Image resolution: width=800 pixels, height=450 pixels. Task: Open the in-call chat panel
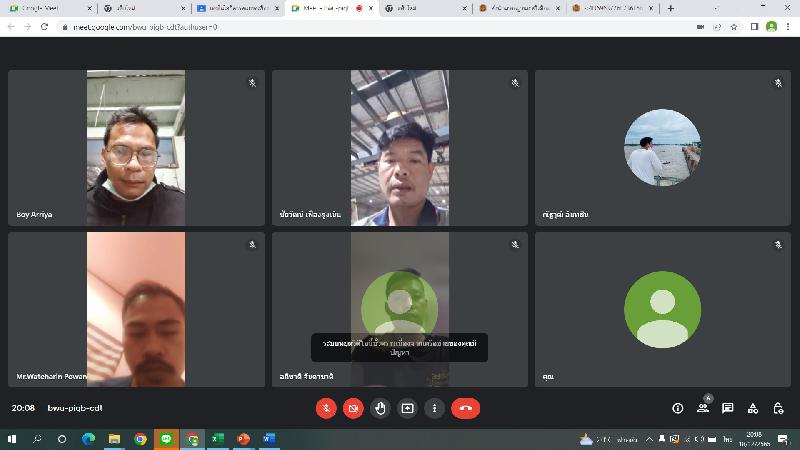(728, 408)
